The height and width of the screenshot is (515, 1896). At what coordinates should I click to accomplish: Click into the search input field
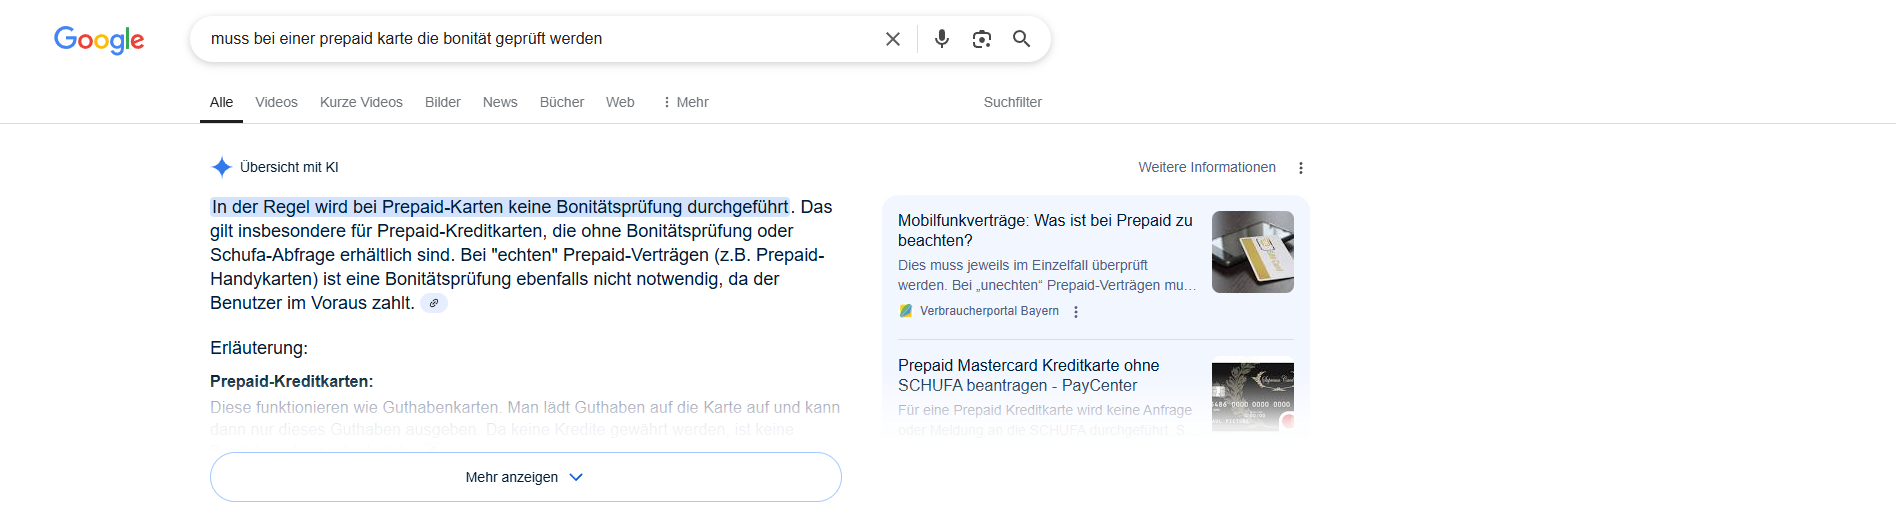(x=540, y=39)
